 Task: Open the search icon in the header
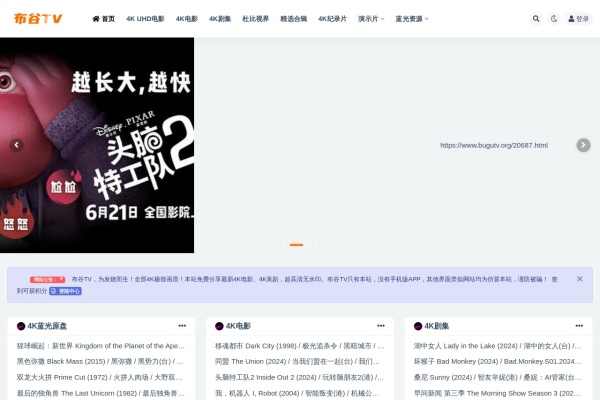[536, 18]
